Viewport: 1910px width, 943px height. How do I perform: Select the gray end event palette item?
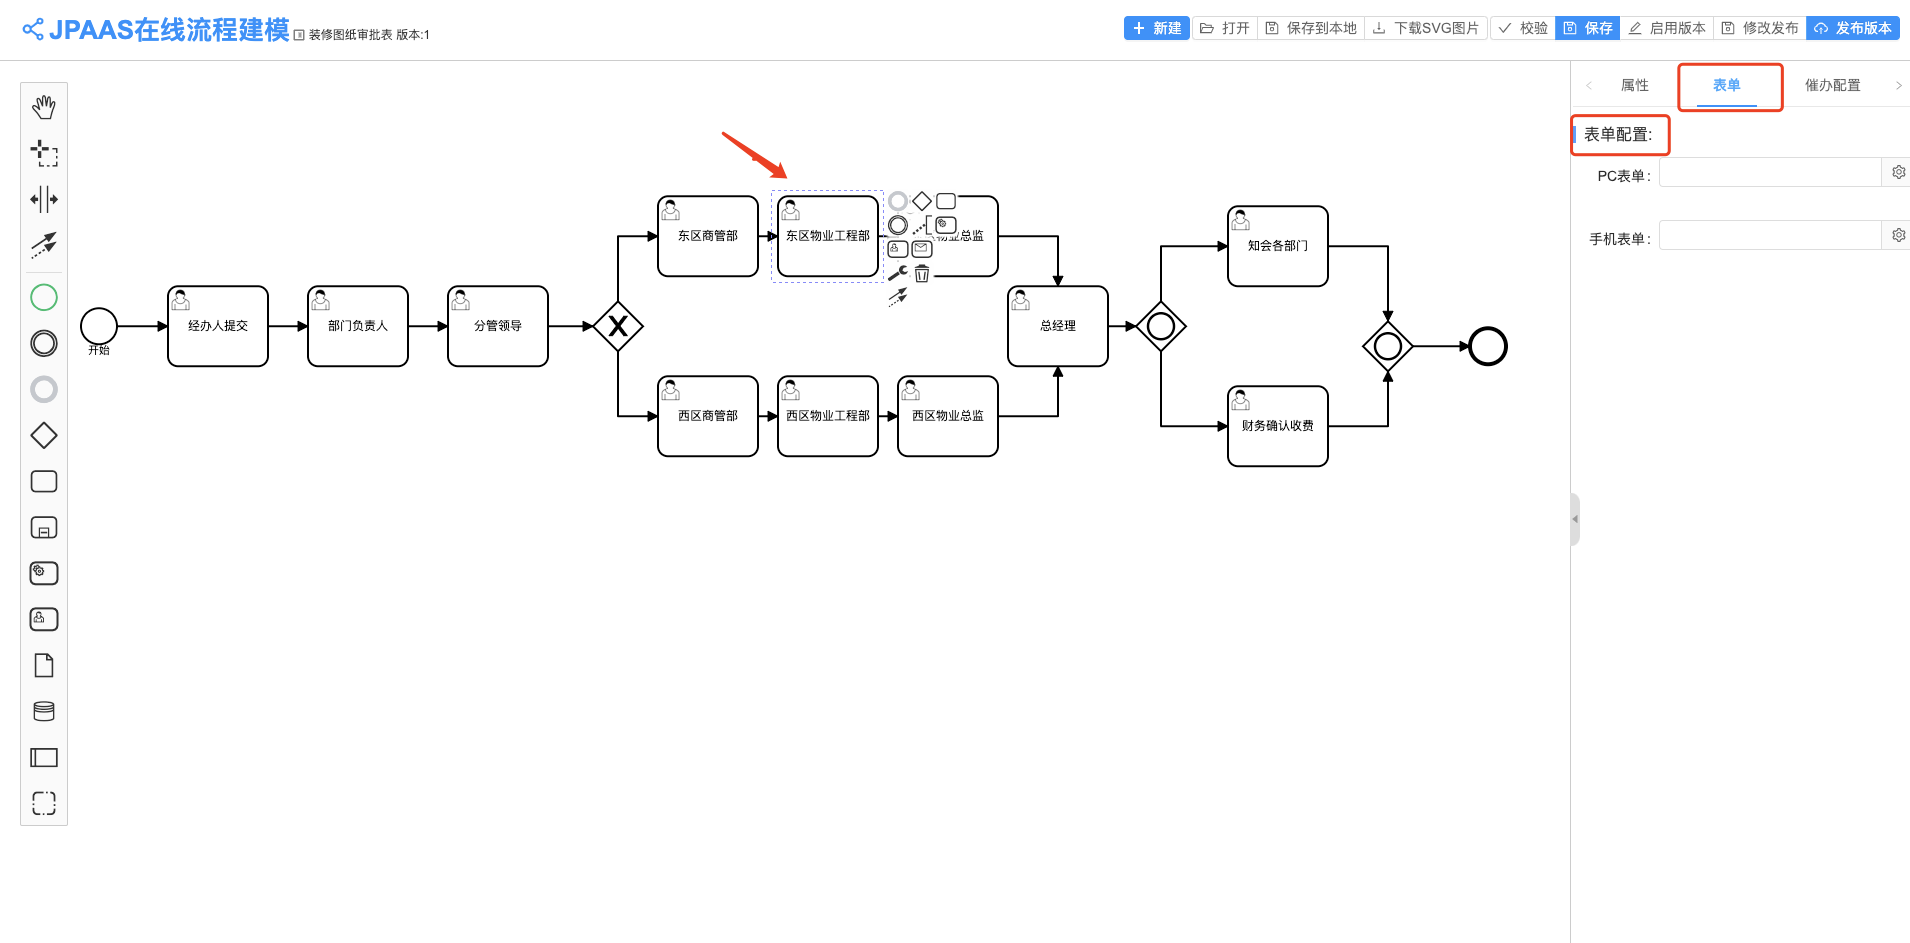point(44,389)
